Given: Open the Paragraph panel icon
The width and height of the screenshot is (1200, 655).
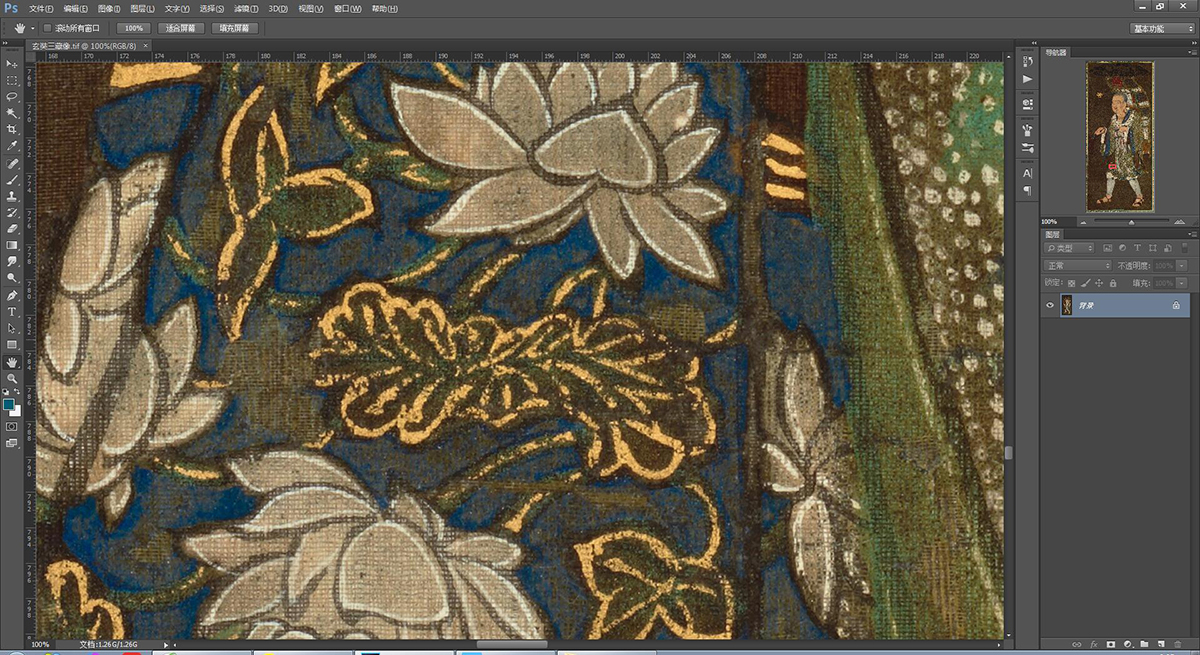Looking at the screenshot, I should pos(1028,189).
